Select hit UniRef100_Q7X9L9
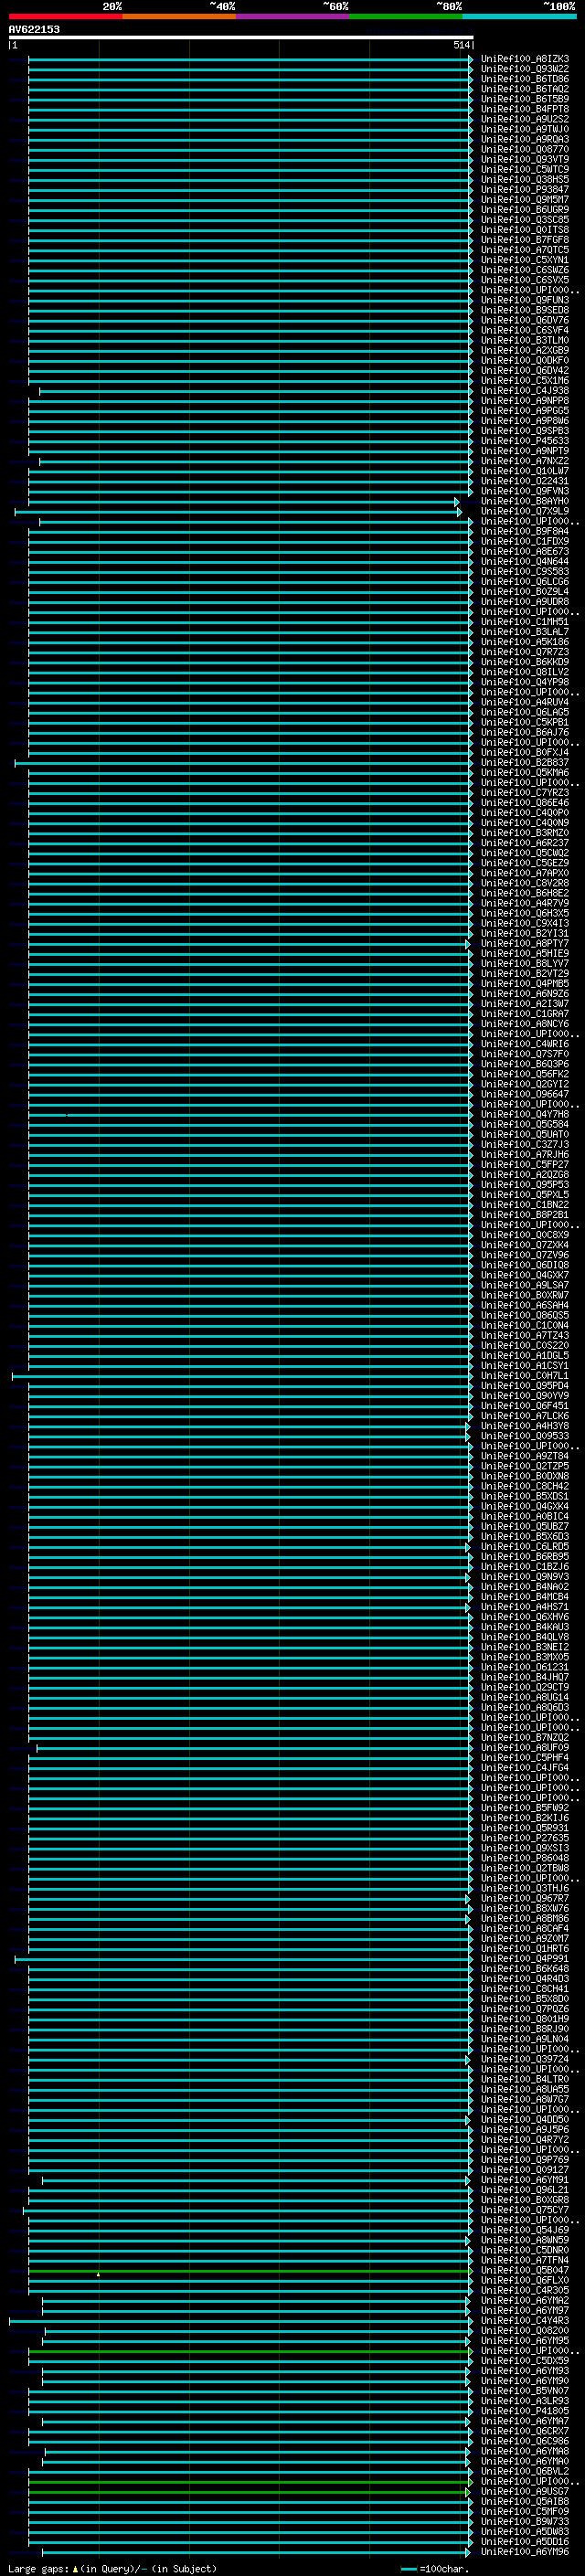Screen dimensions: 585x2576 coord(525,511)
